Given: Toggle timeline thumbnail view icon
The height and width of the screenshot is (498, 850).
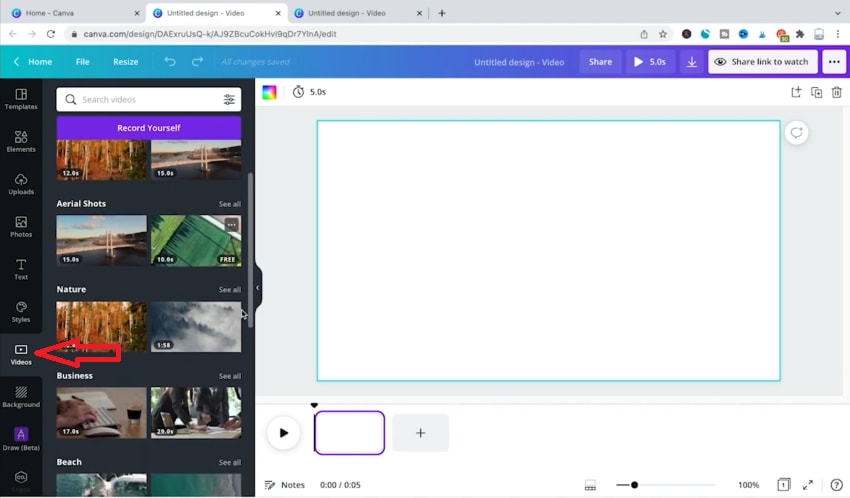Looking at the screenshot, I should tap(590, 485).
